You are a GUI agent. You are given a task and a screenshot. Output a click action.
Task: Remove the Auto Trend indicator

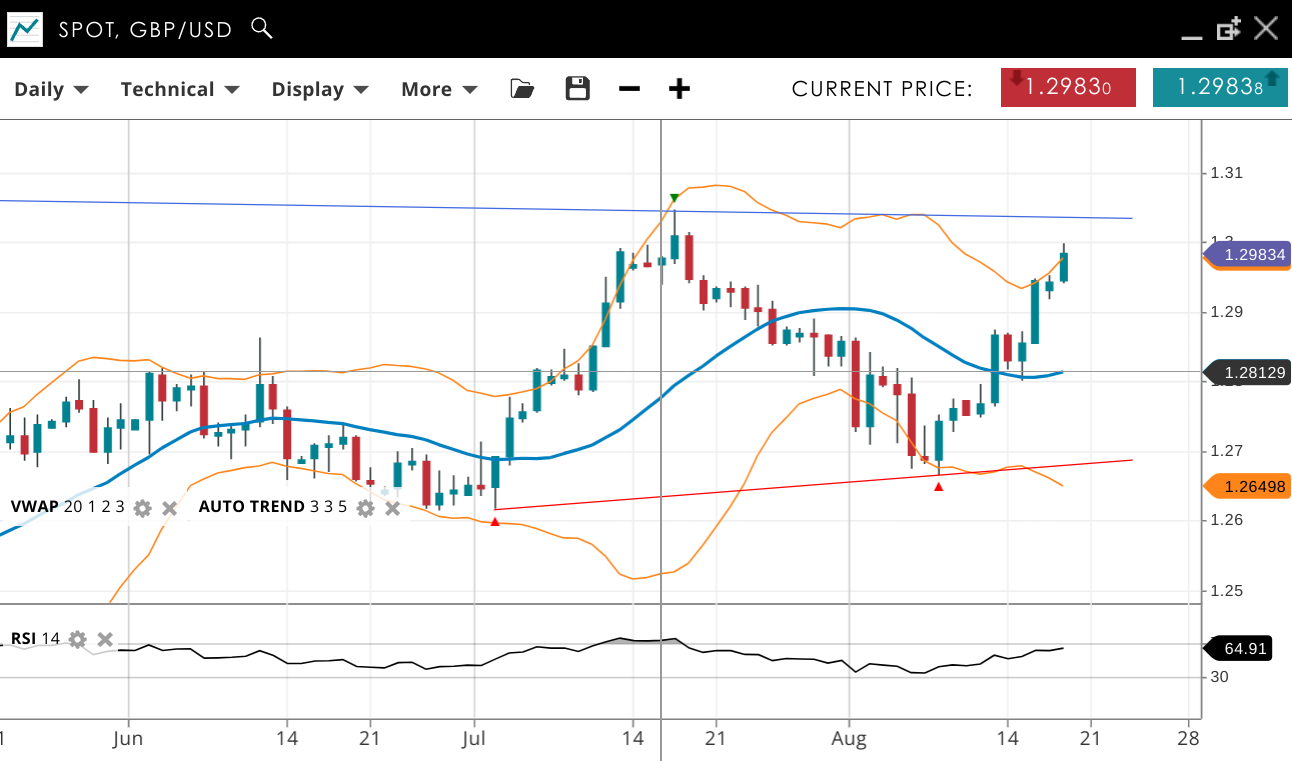[393, 508]
